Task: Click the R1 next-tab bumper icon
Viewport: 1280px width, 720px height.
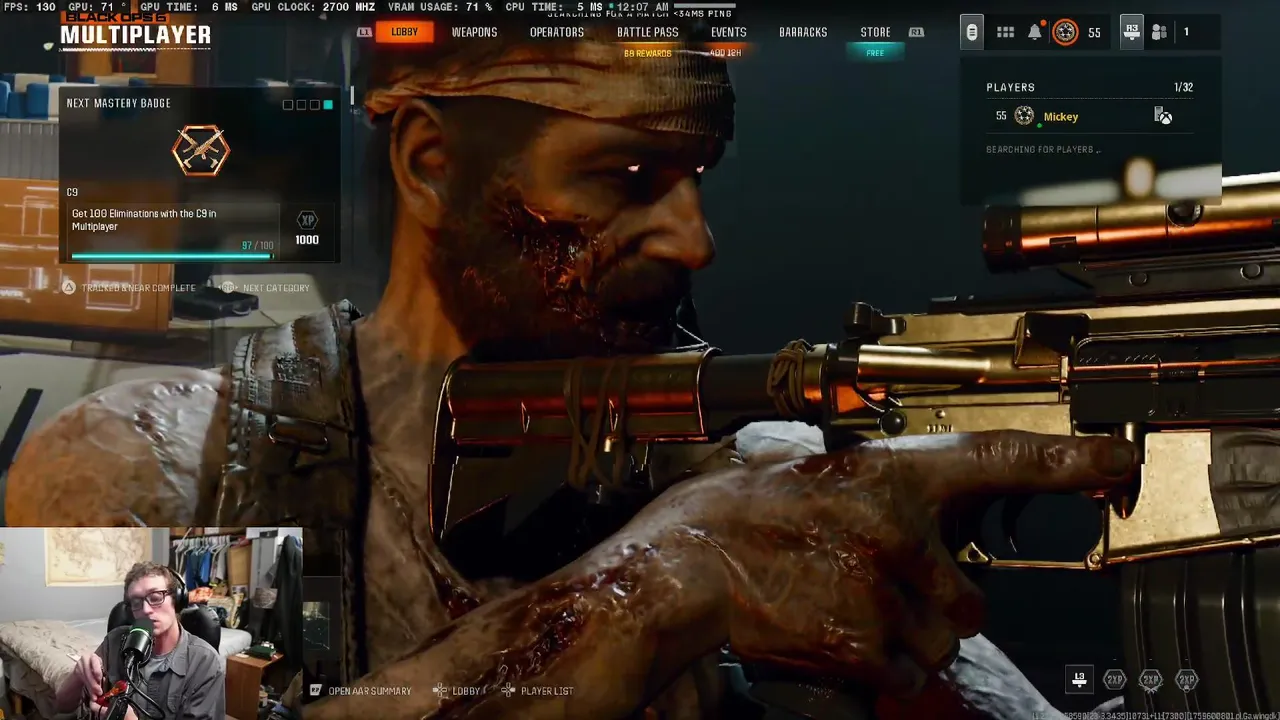Action: click(916, 32)
